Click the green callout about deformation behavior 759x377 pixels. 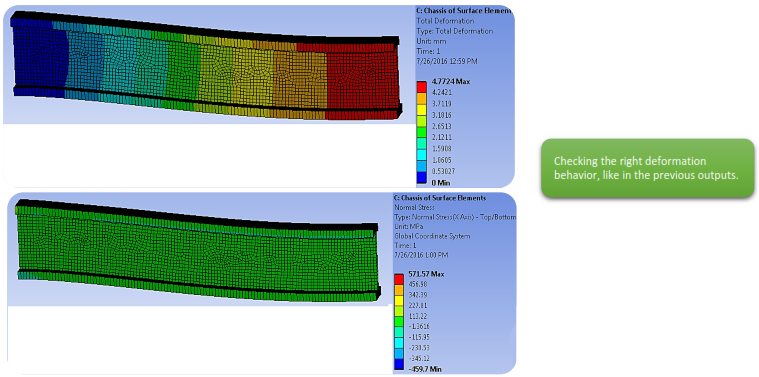[648, 168]
